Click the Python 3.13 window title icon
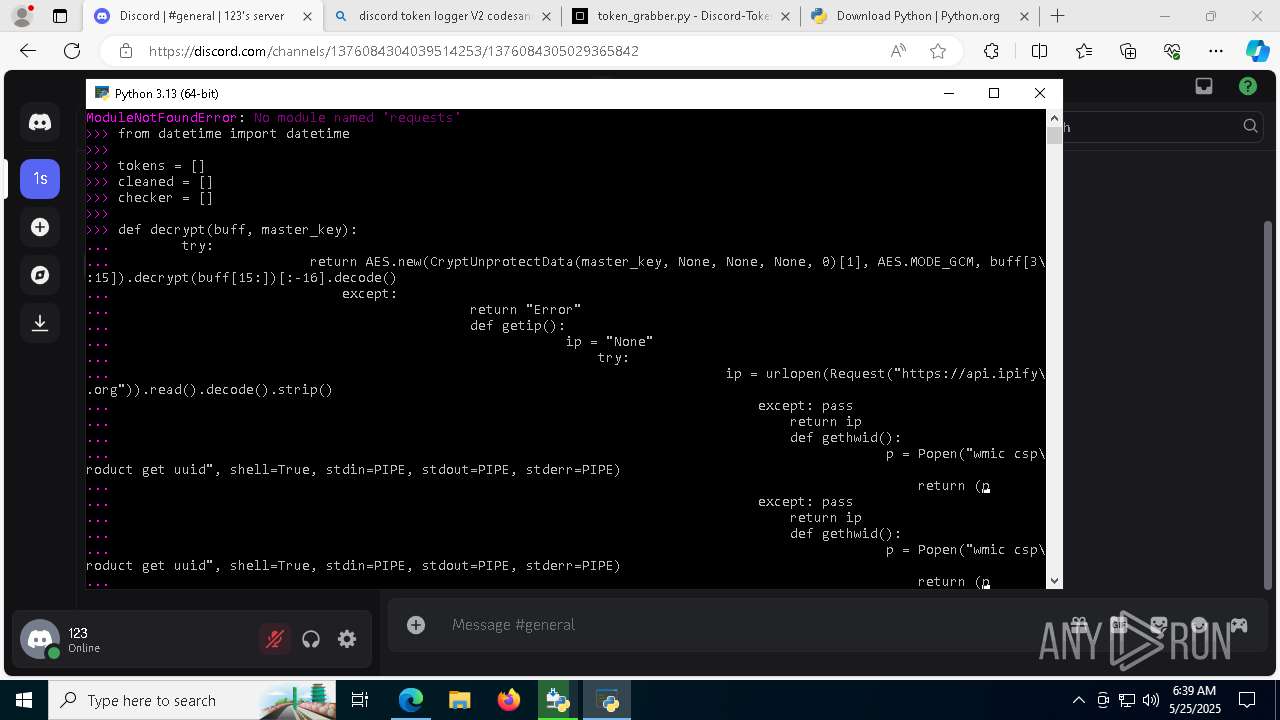 (x=101, y=93)
